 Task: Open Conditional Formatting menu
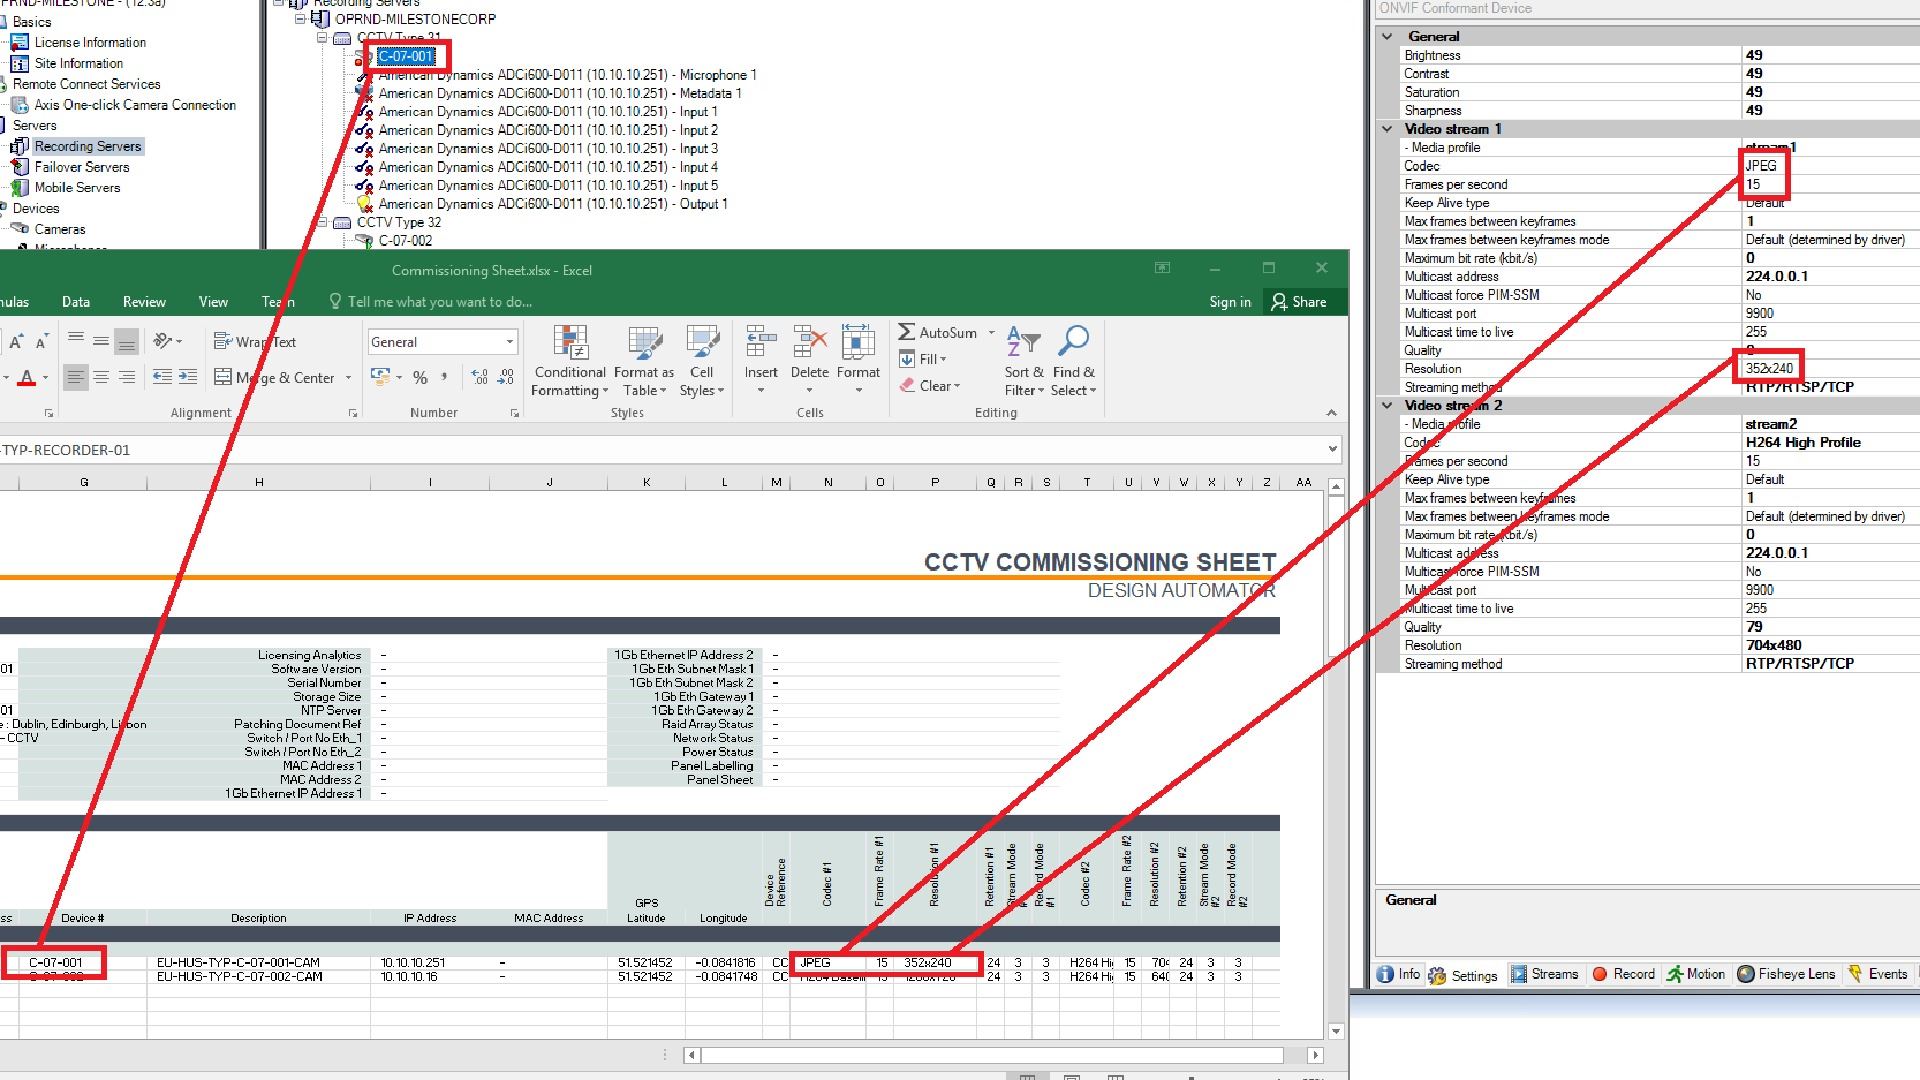(570, 361)
